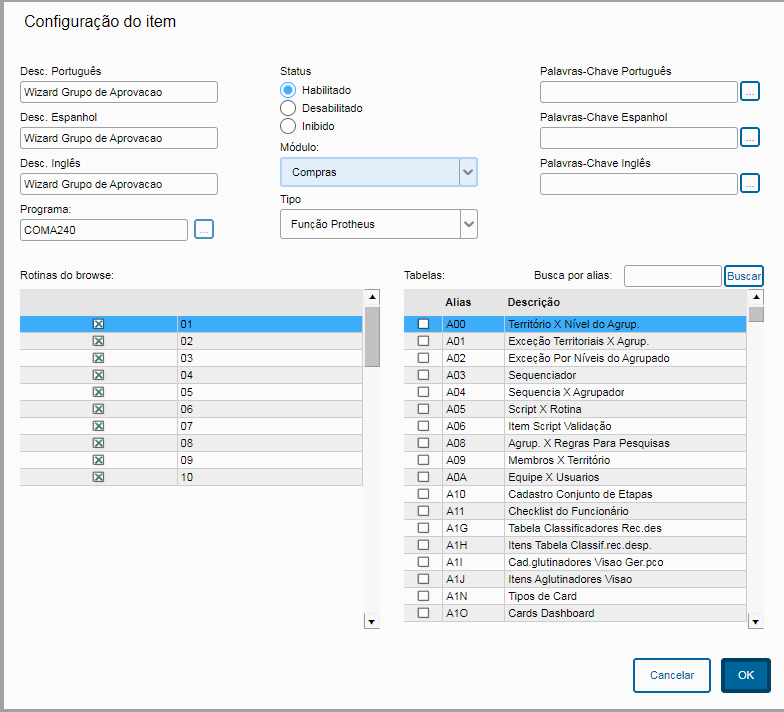This screenshot has height=712, width=784.
Task: Open the Tipo dropdown Função Protheus
Action: tap(468, 224)
